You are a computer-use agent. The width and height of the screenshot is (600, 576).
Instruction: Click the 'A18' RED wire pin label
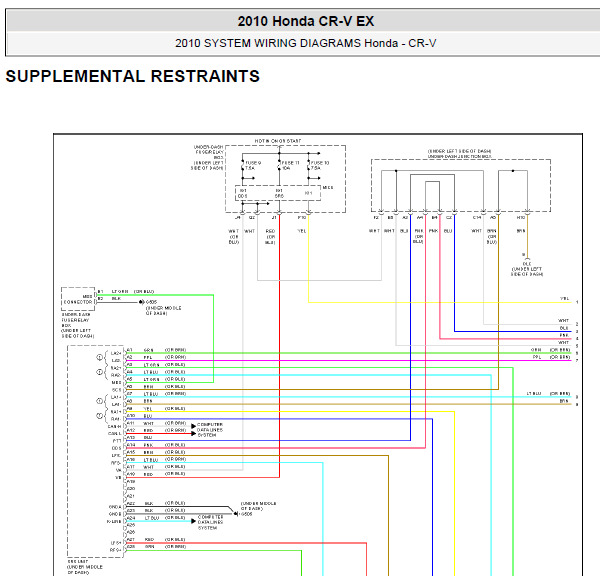click(x=131, y=474)
